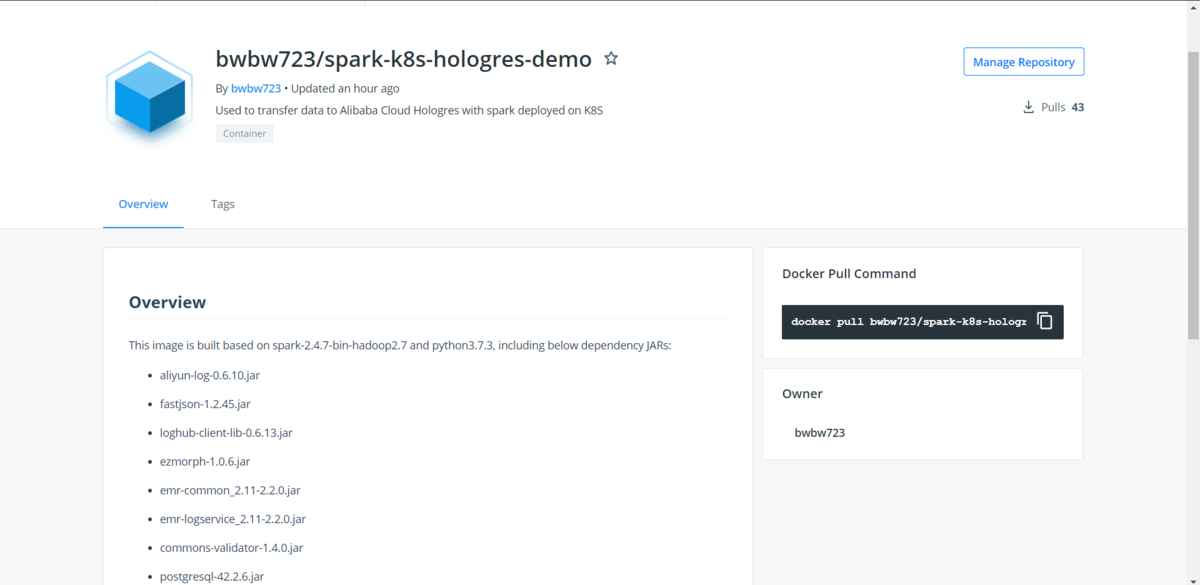Image resolution: width=1200 pixels, height=585 pixels.
Task: Click the Pulls download icon
Action: (x=1028, y=107)
